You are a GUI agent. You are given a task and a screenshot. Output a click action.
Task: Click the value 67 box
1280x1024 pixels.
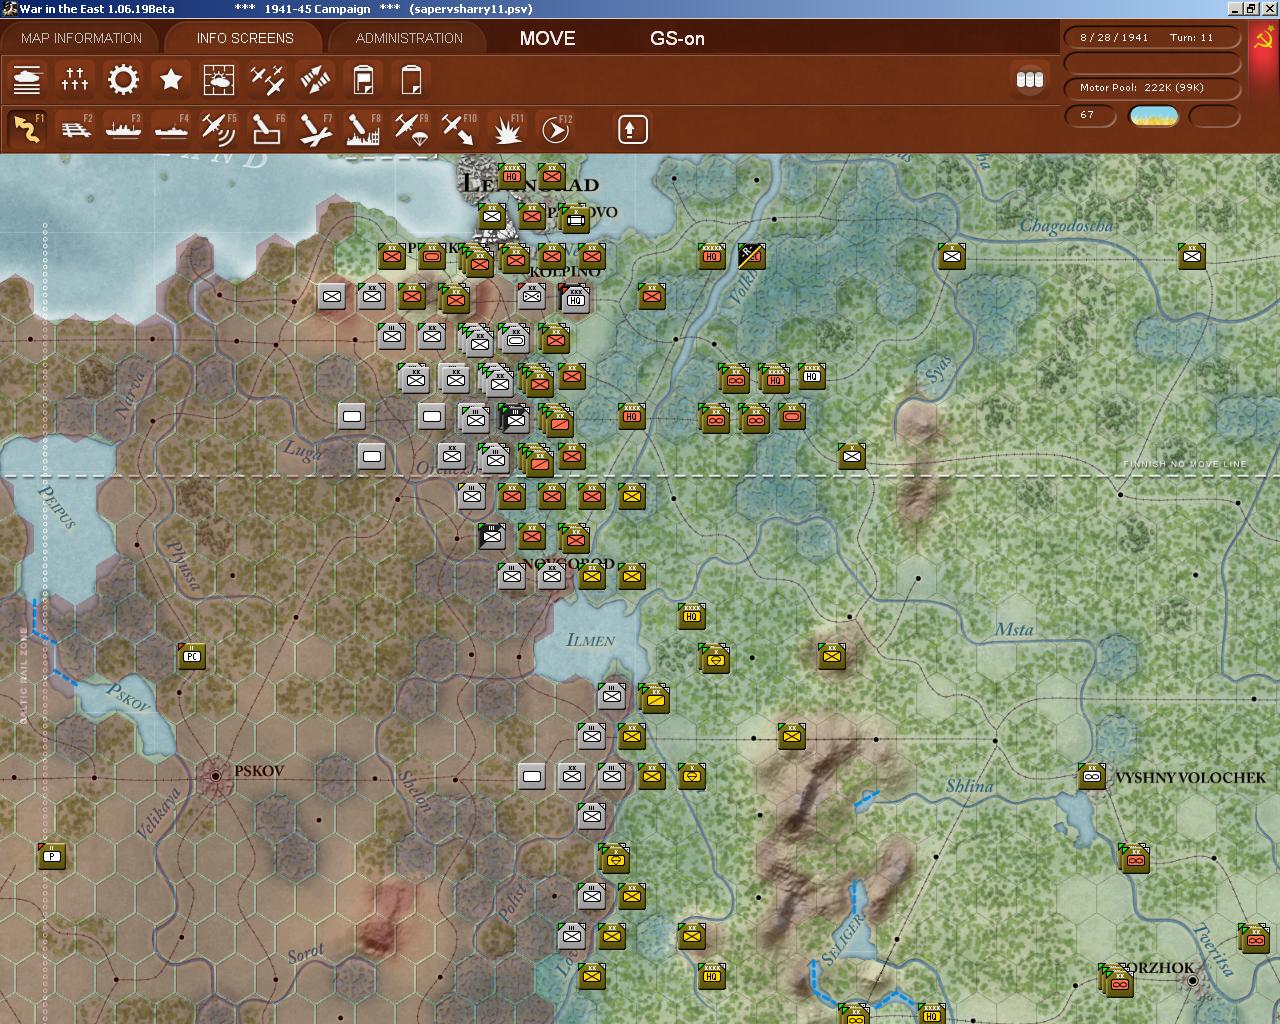[1089, 115]
